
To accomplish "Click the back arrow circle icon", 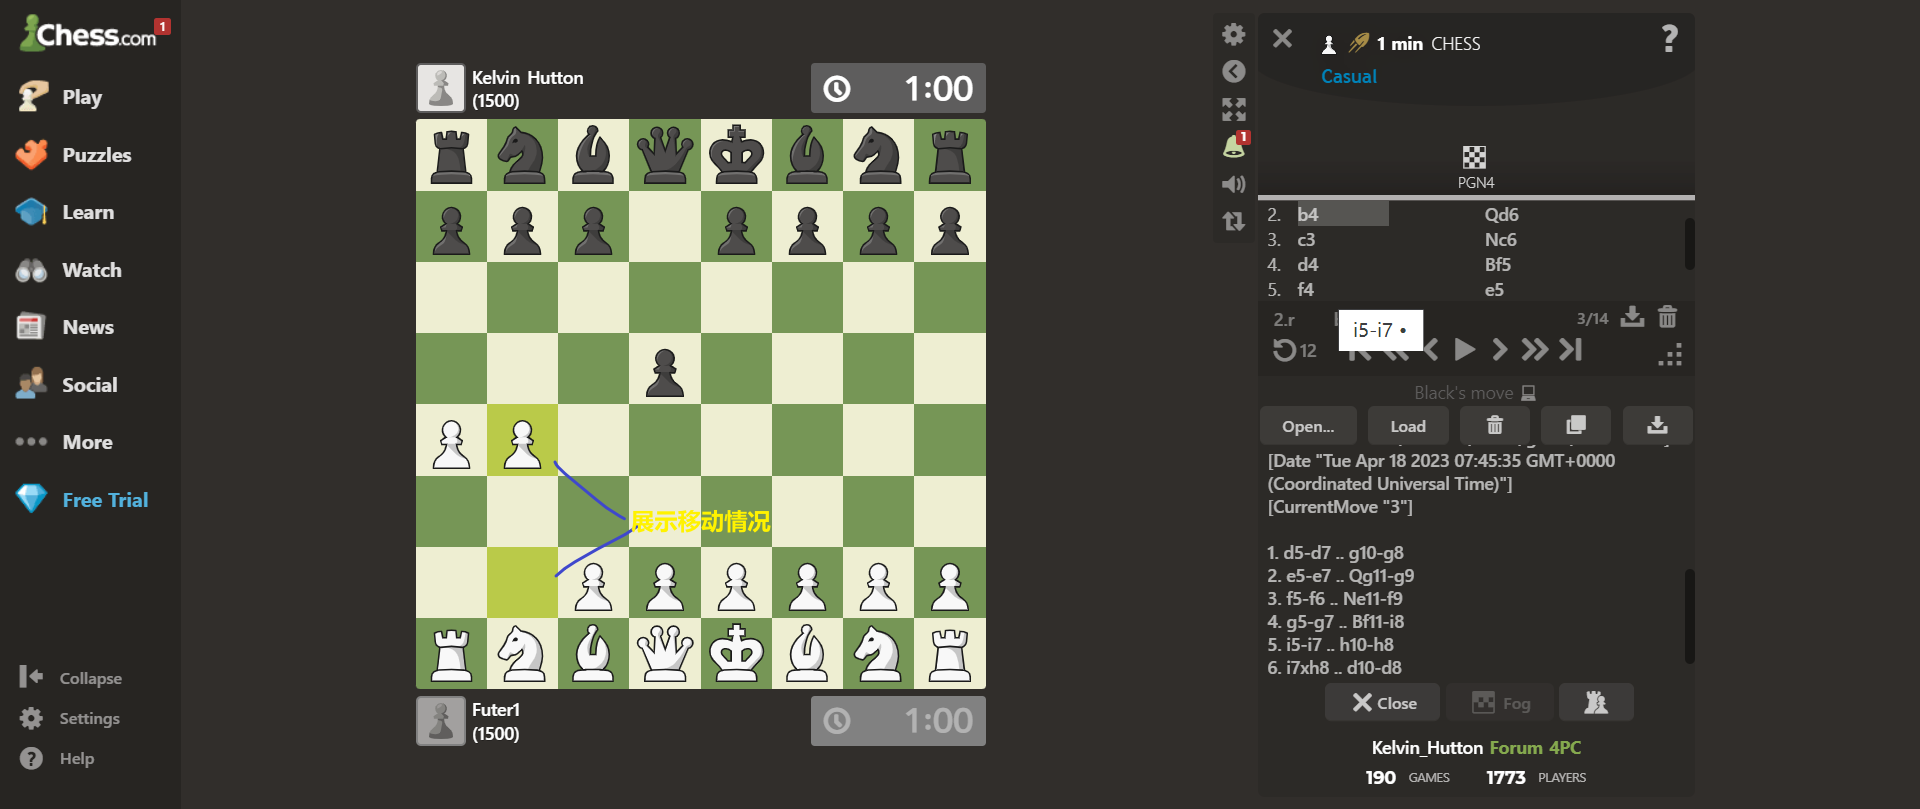I will 1234,72.
